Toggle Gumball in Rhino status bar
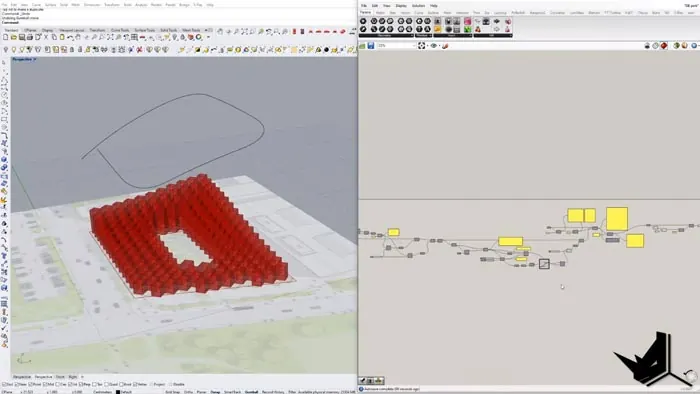 [x=251, y=392]
